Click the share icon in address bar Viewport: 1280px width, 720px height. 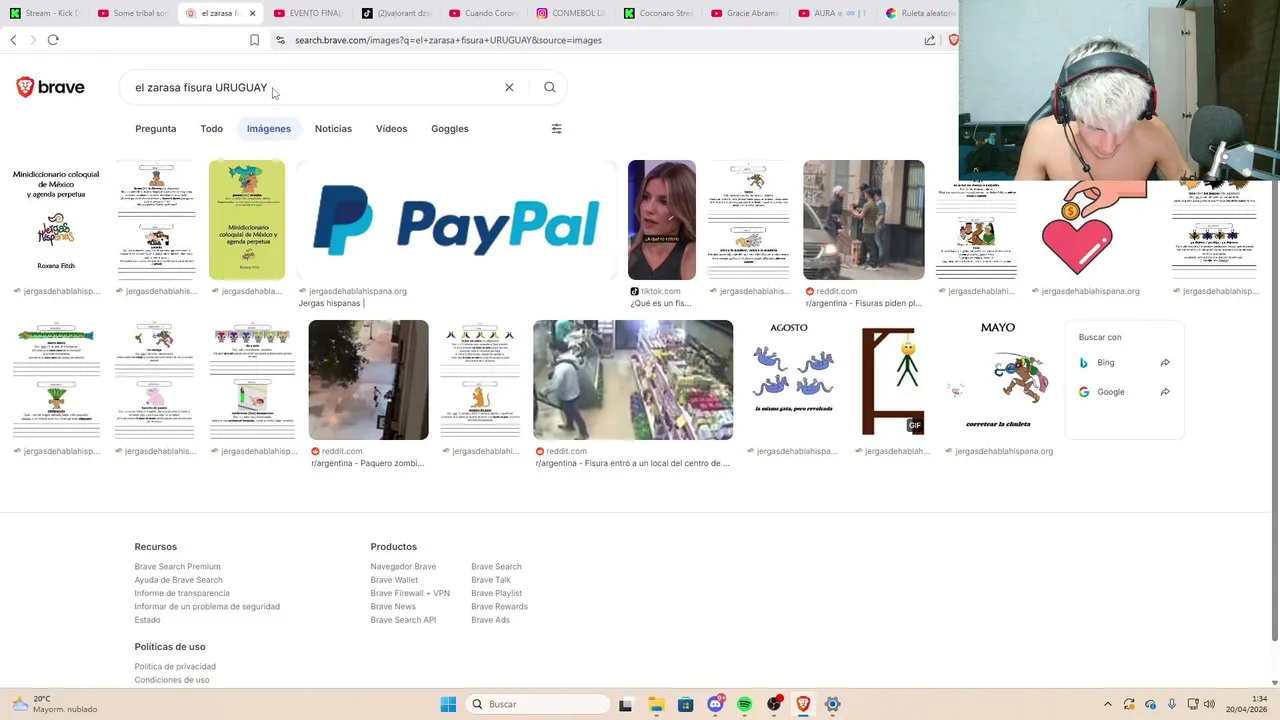click(930, 40)
